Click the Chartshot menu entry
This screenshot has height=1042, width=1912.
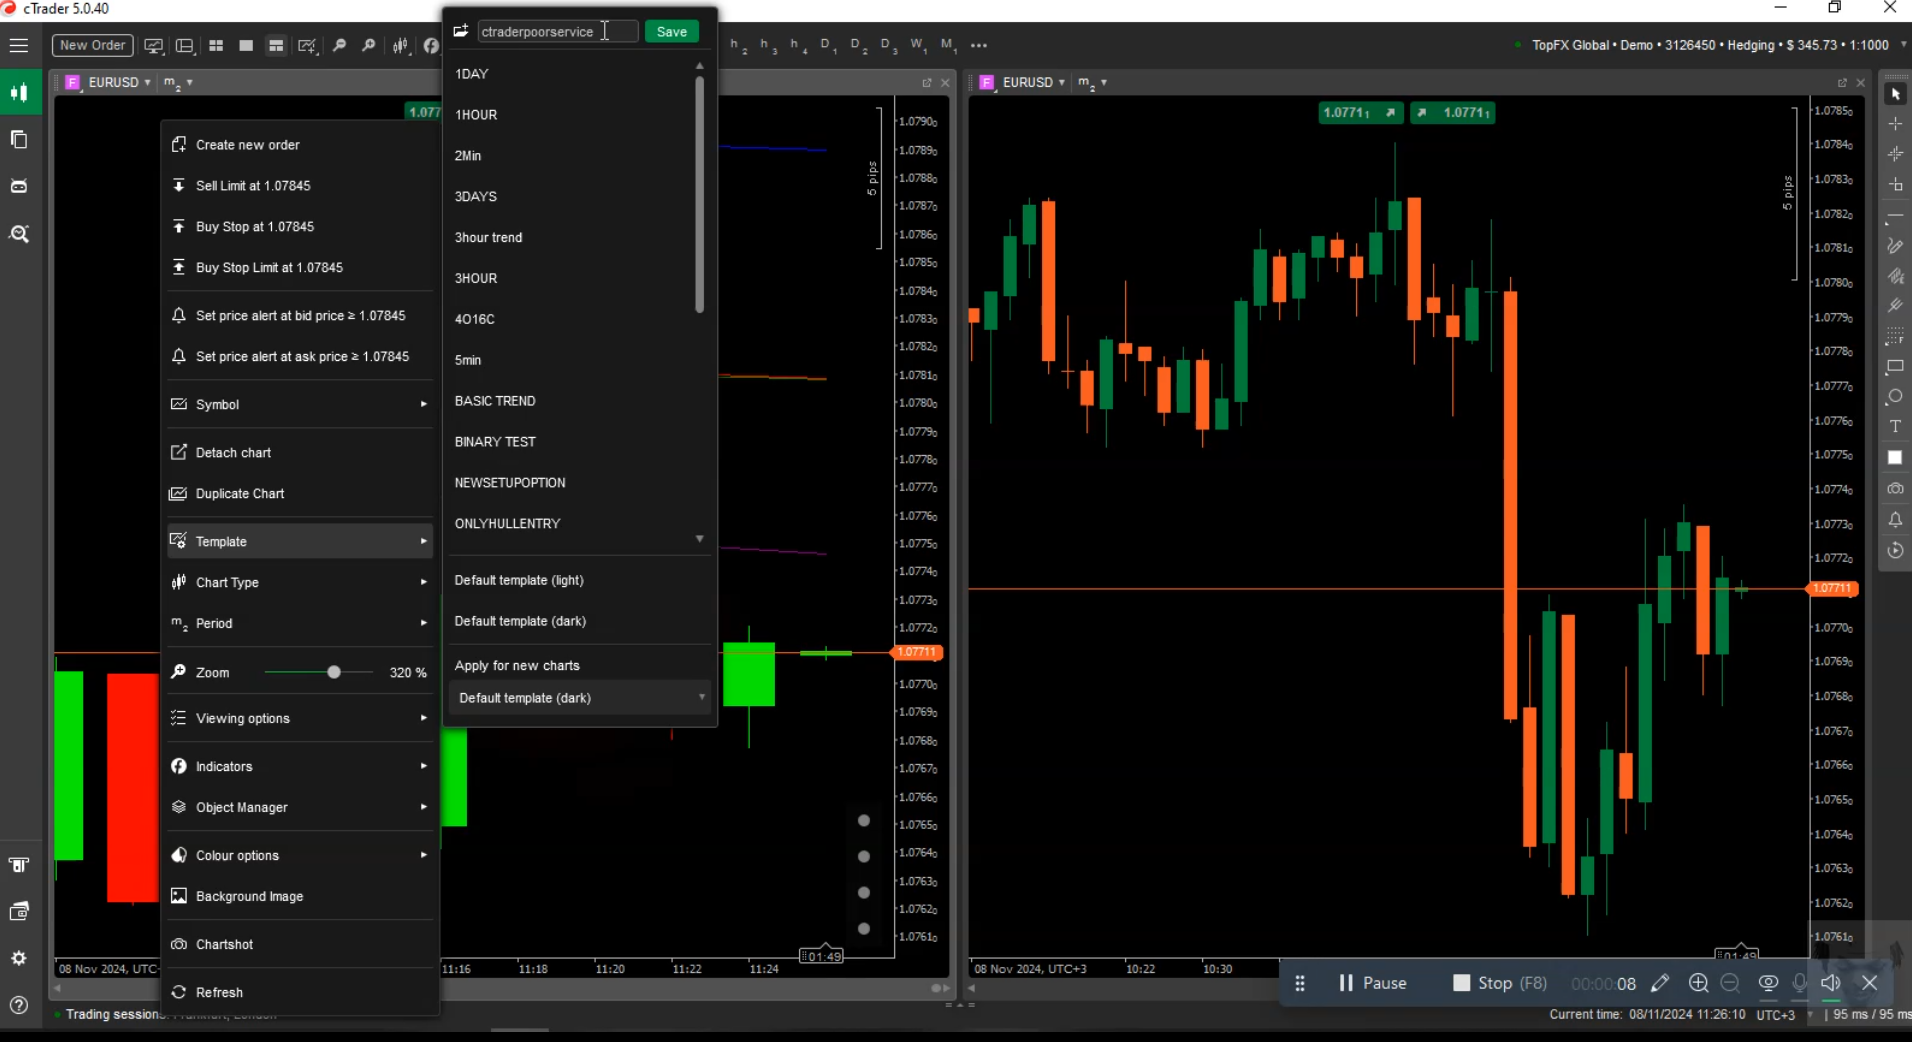(300, 944)
